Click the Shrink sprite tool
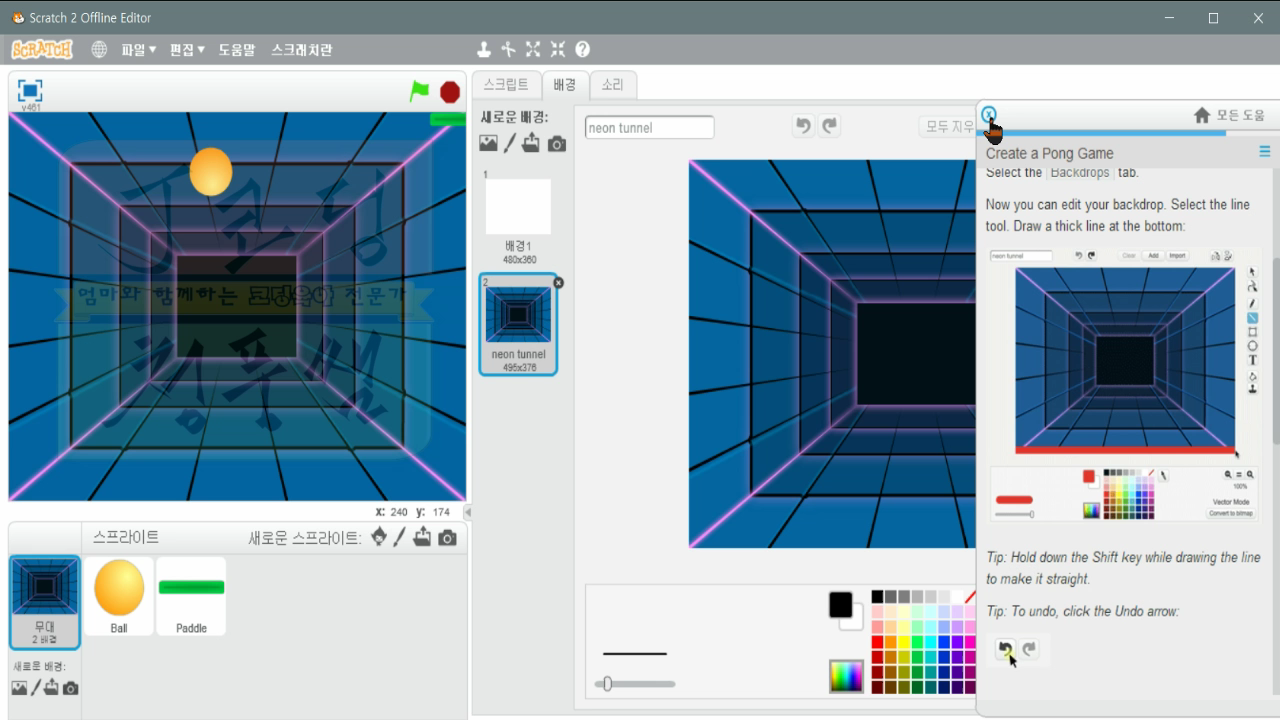 tap(557, 48)
